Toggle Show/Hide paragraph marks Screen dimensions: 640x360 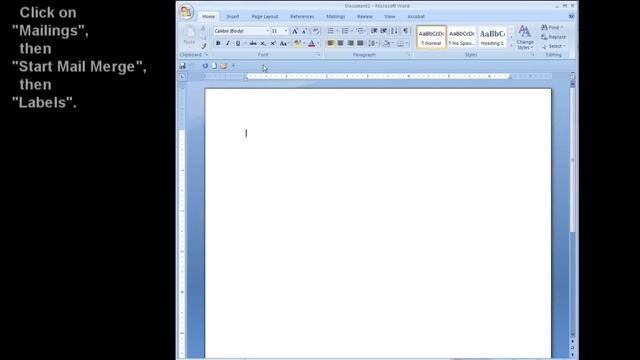click(x=405, y=31)
